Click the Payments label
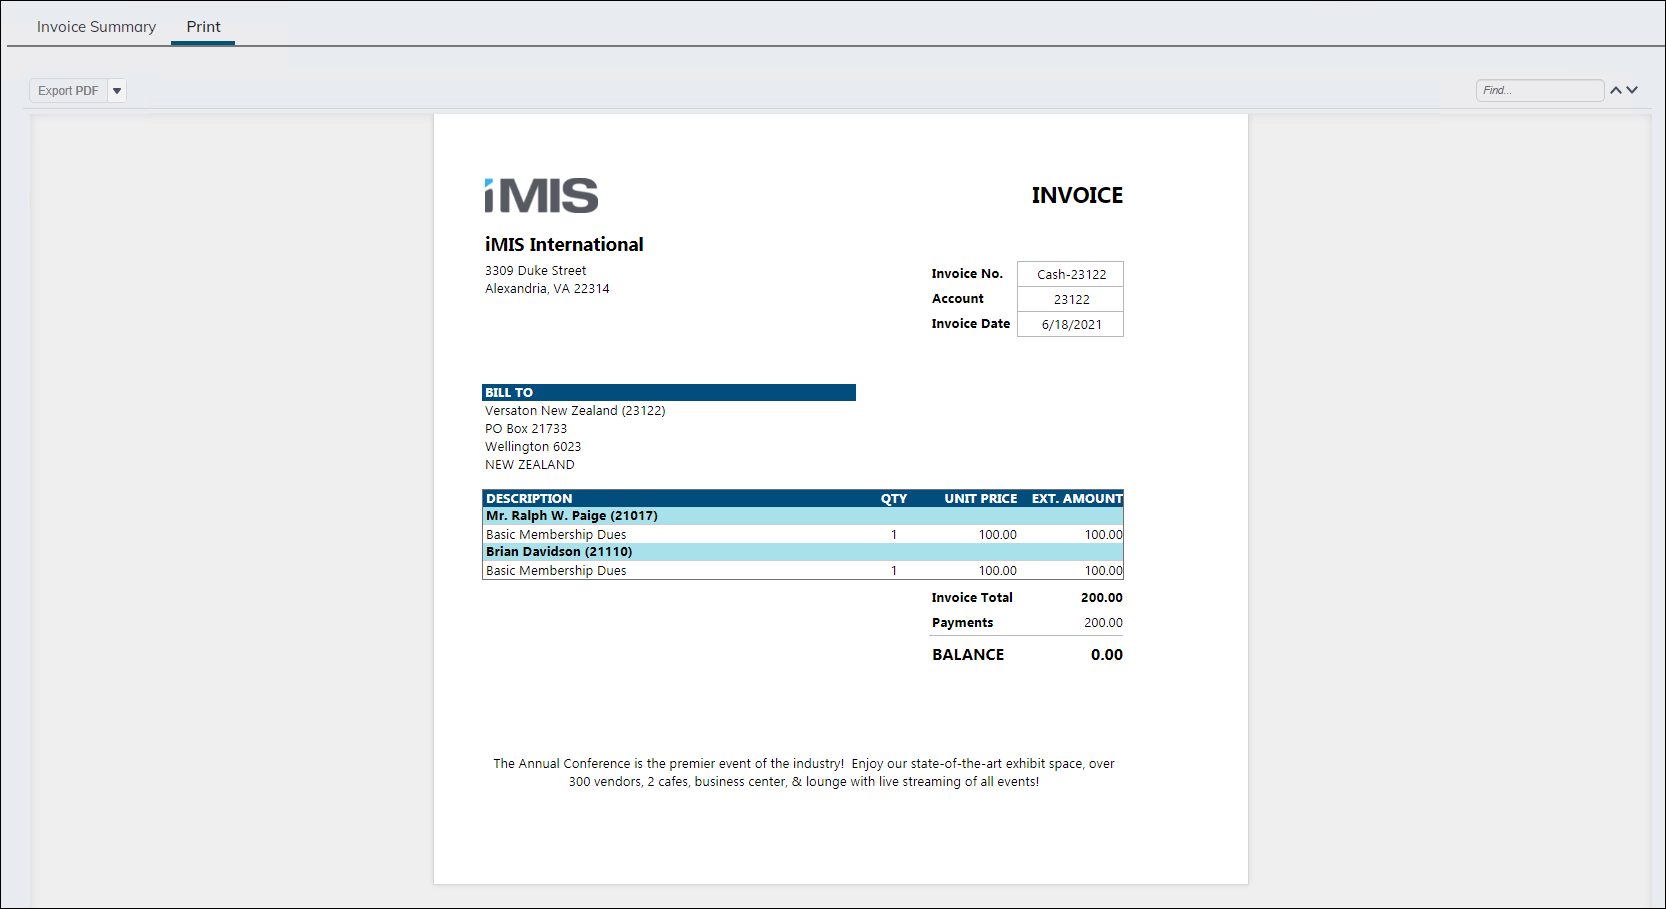 962,623
